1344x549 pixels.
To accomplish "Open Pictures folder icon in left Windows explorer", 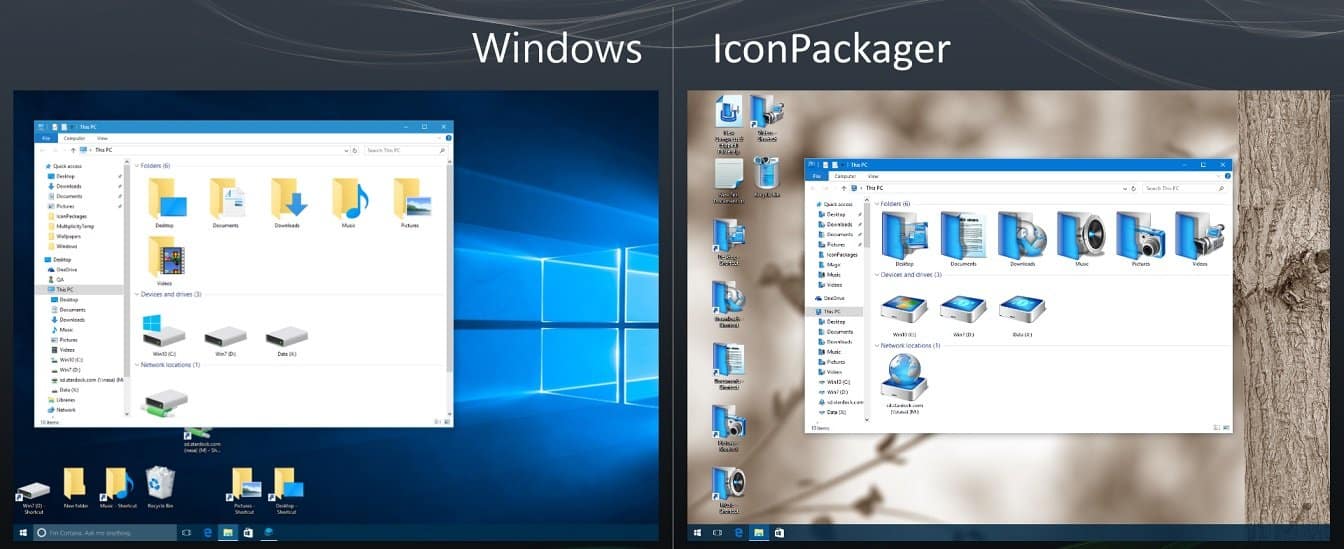I will [x=410, y=200].
